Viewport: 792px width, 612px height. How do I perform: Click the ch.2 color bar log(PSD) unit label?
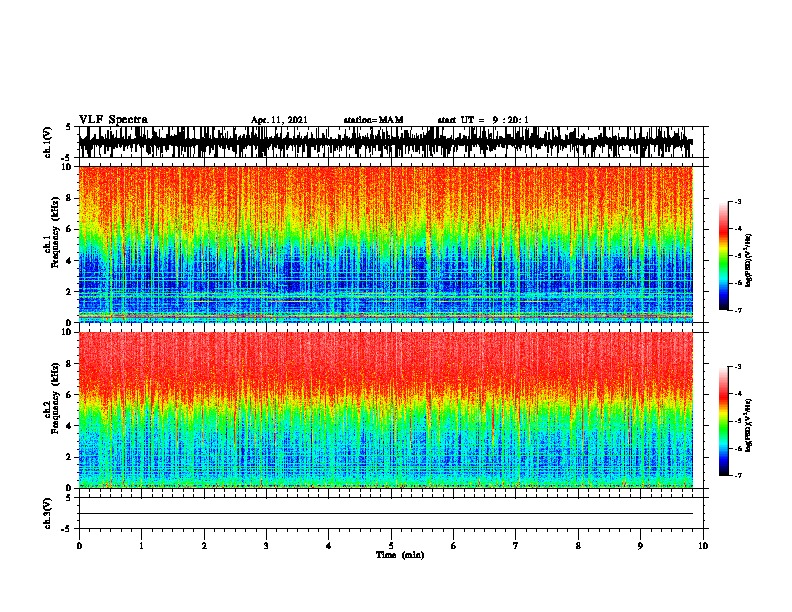pyautogui.click(x=749, y=425)
